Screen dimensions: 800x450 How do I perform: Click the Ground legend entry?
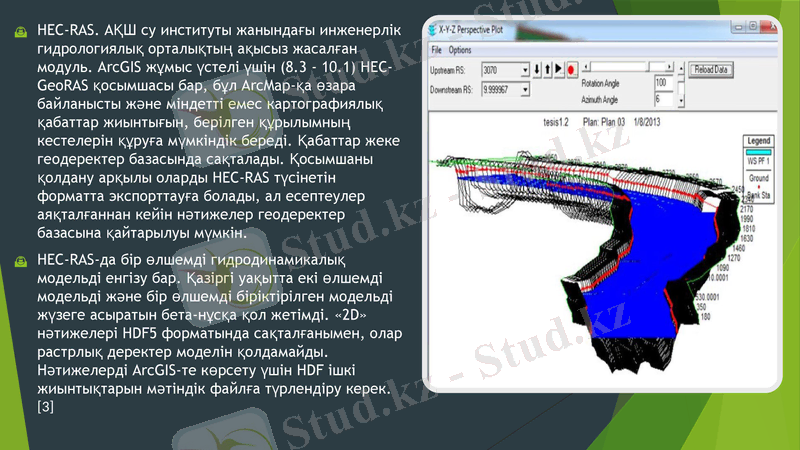click(758, 178)
